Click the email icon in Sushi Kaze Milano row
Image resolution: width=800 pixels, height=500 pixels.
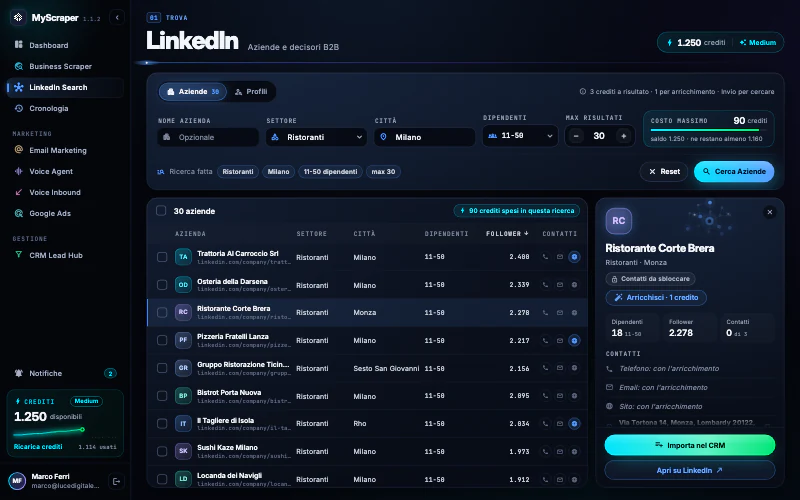pyautogui.click(x=560, y=451)
